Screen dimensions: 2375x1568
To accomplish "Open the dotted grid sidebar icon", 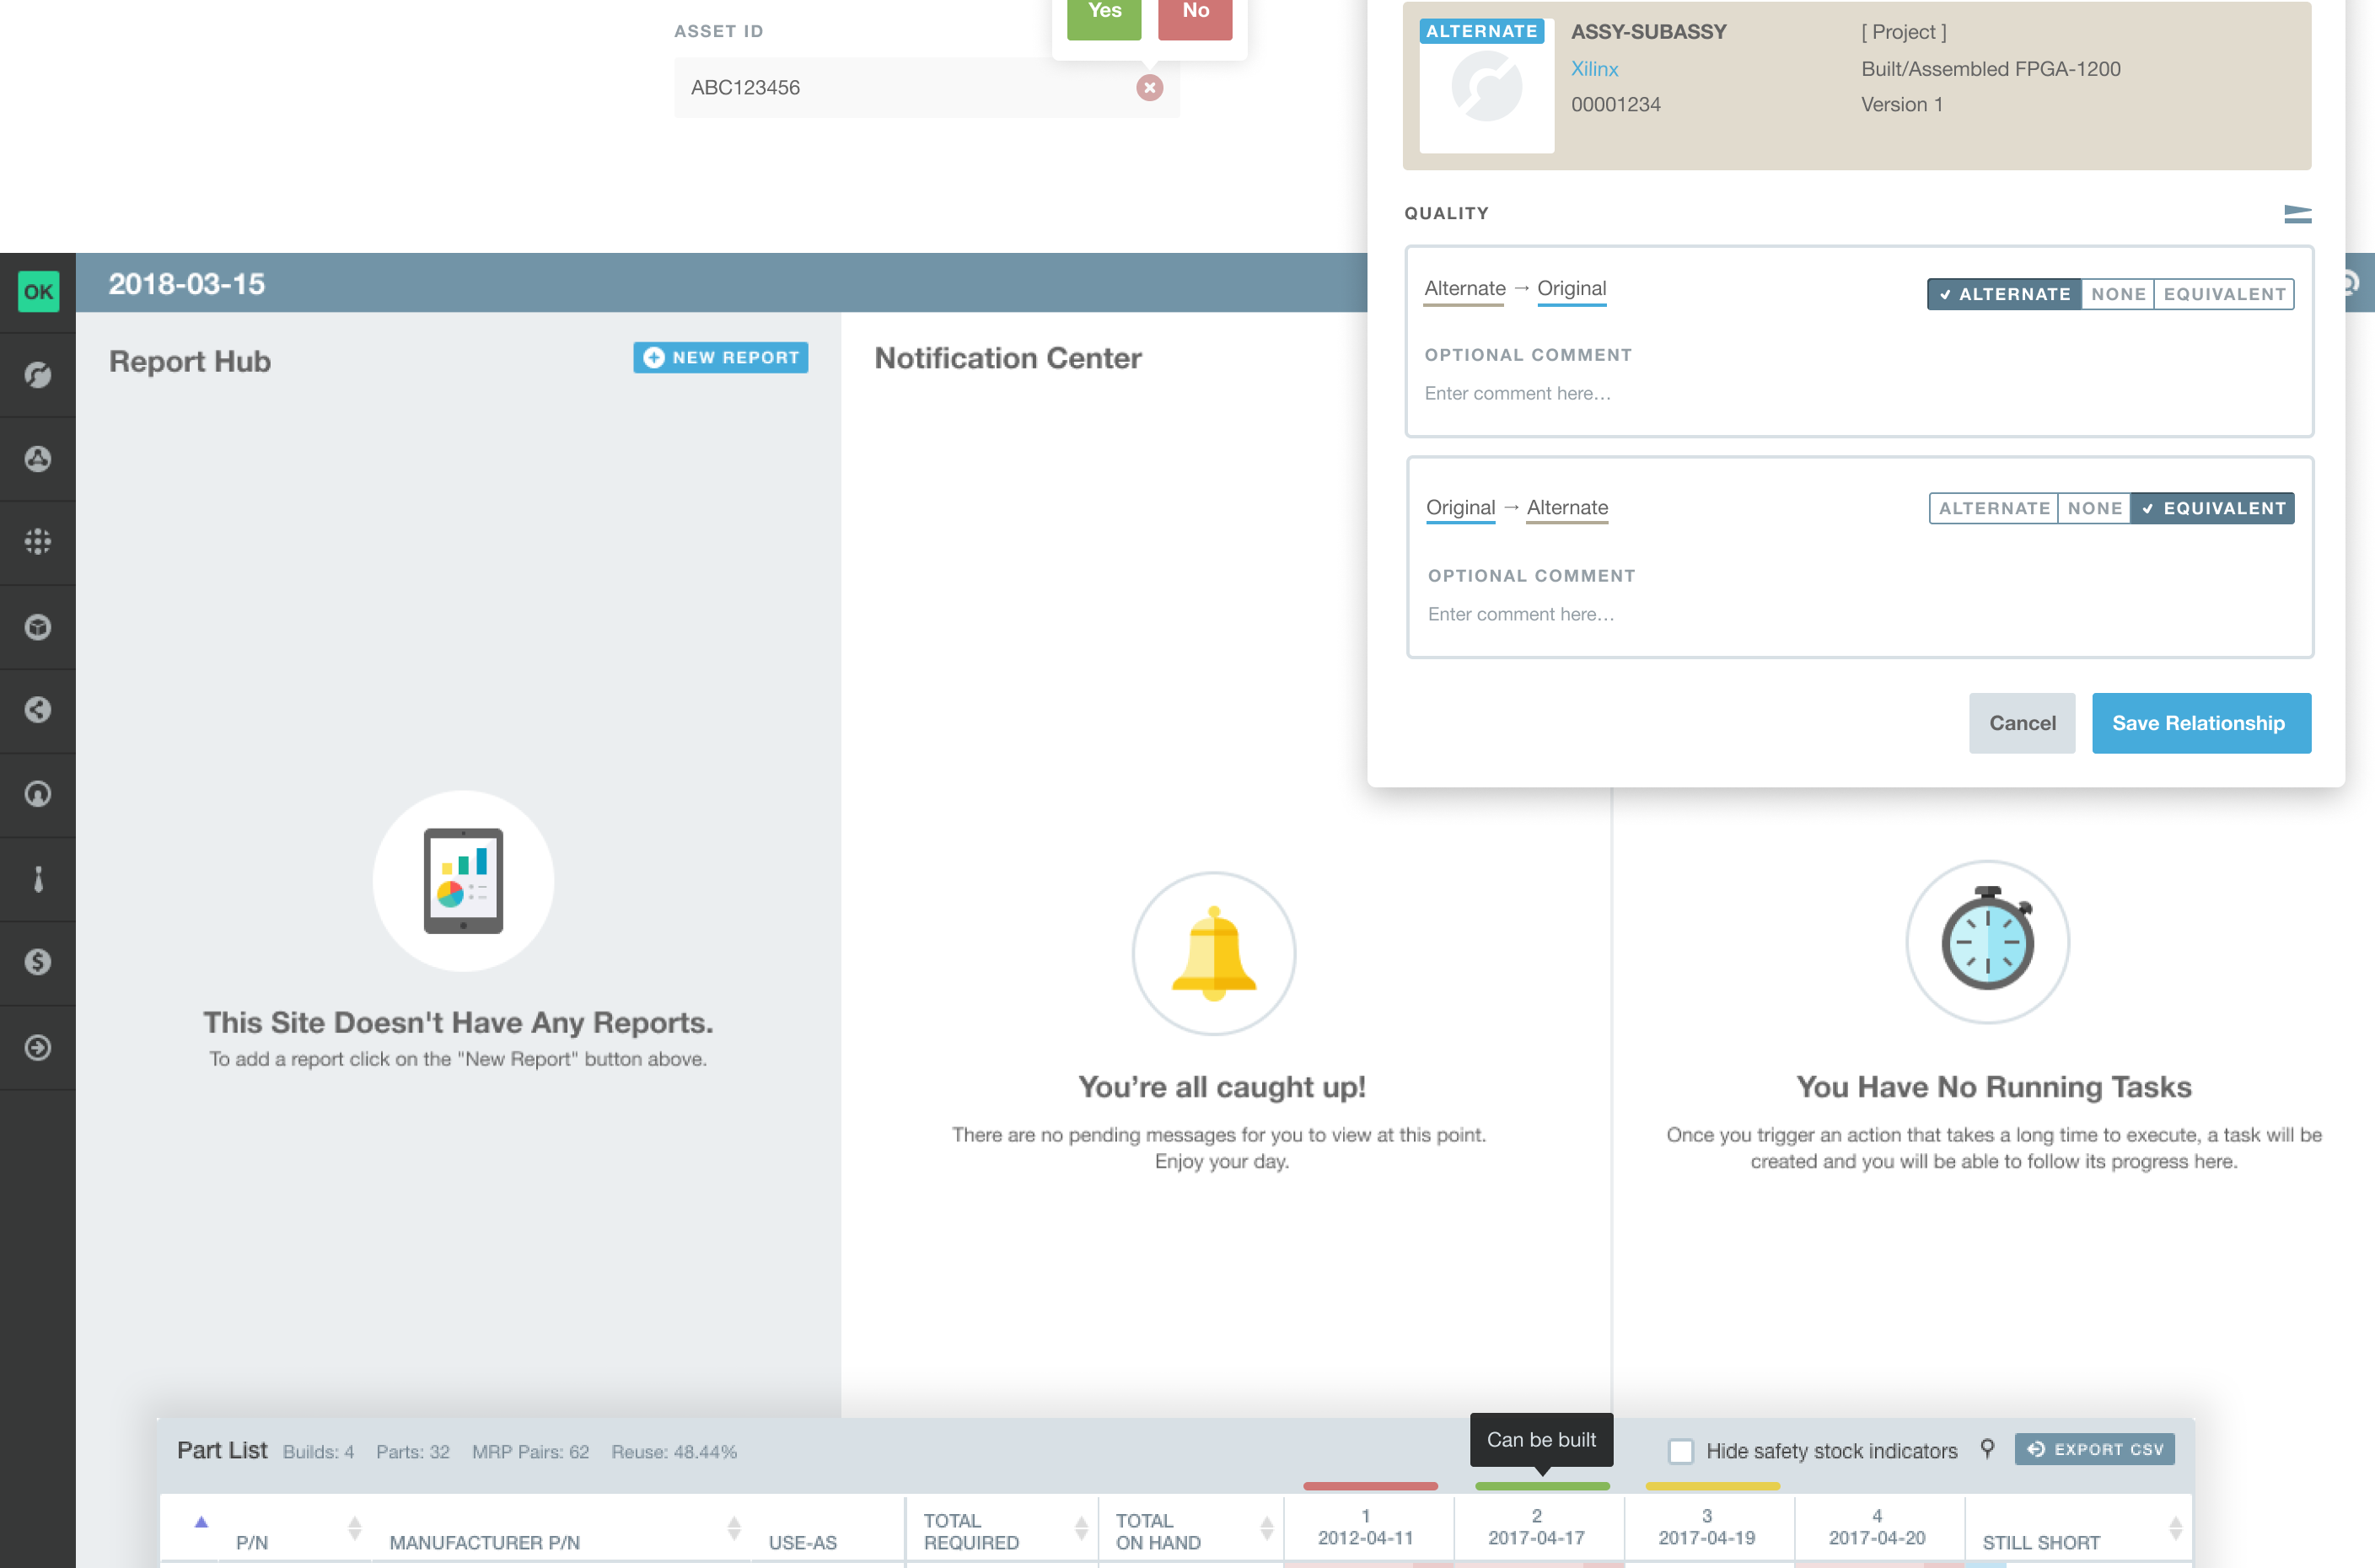I will point(38,542).
